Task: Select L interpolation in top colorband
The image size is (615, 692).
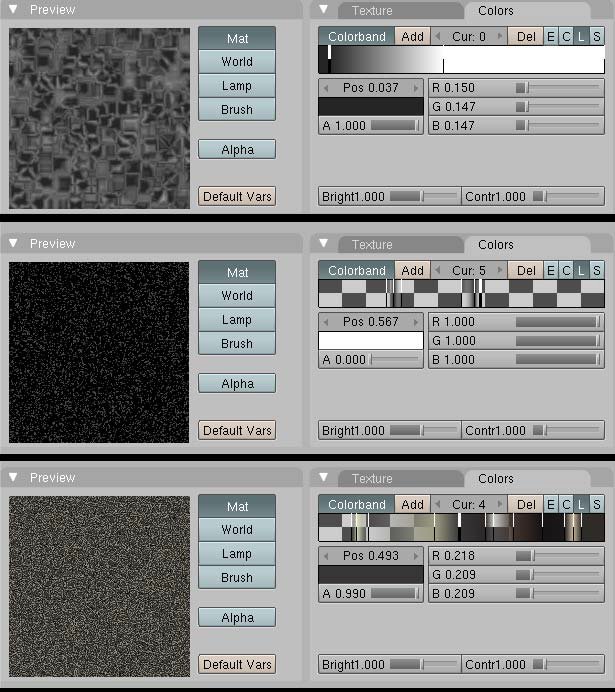Action: coord(581,37)
